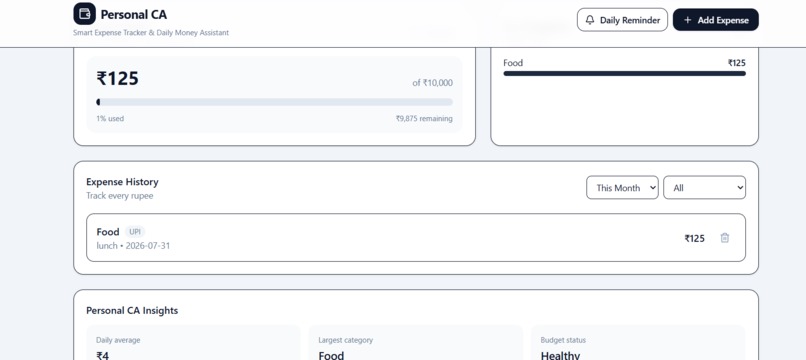Image resolution: width=806 pixels, height=360 pixels.
Task: Click the 'lunch • 2026-07-31' detail text
Action: [x=133, y=246]
